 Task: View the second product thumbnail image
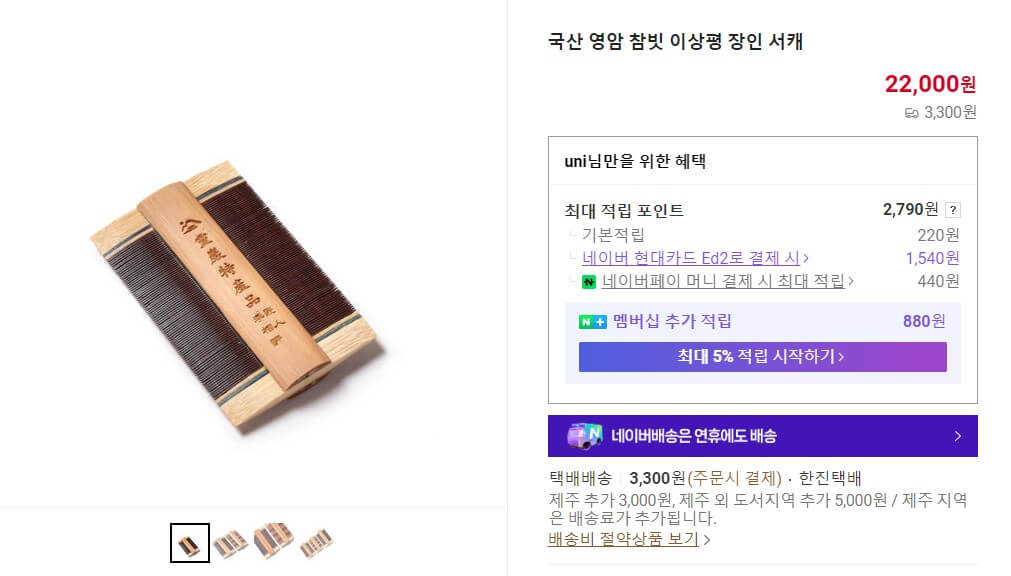tap(230, 543)
